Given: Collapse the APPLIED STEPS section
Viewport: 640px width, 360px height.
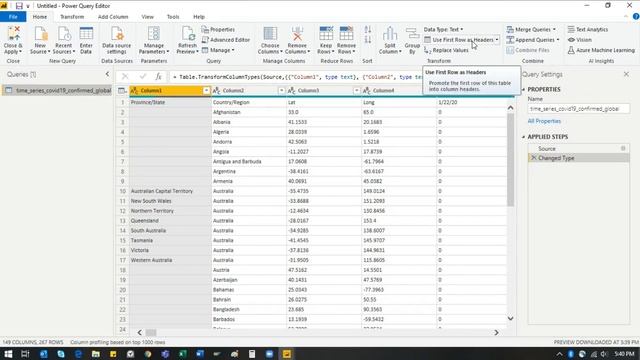Looking at the screenshot, I should 523,137.
